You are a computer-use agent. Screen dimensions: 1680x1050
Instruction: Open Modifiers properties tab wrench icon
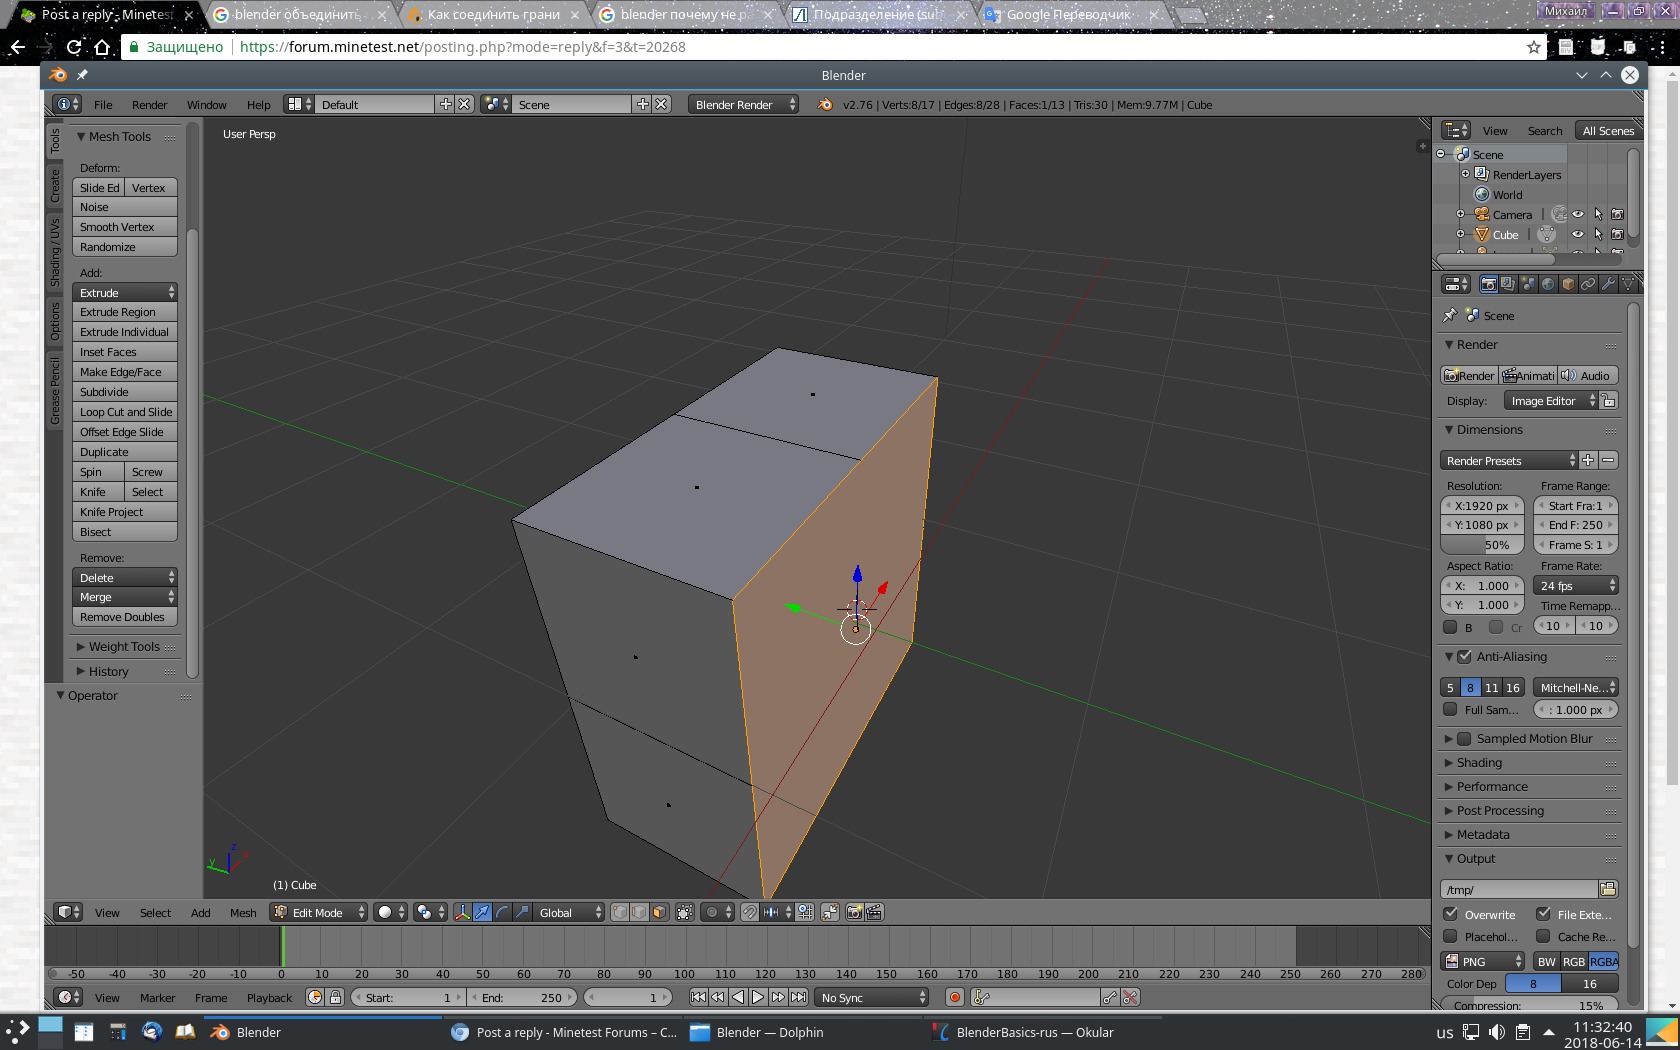click(x=1608, y=284)
